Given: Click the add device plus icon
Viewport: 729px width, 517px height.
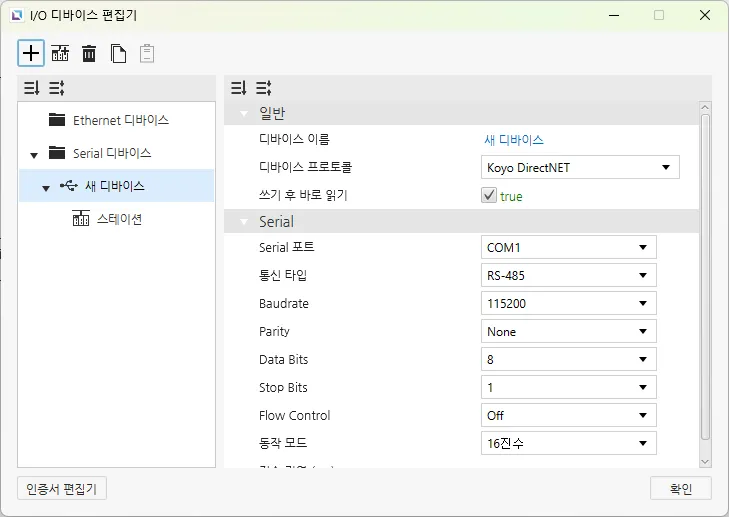Looking at the screenshot, I should pos(31,53).
